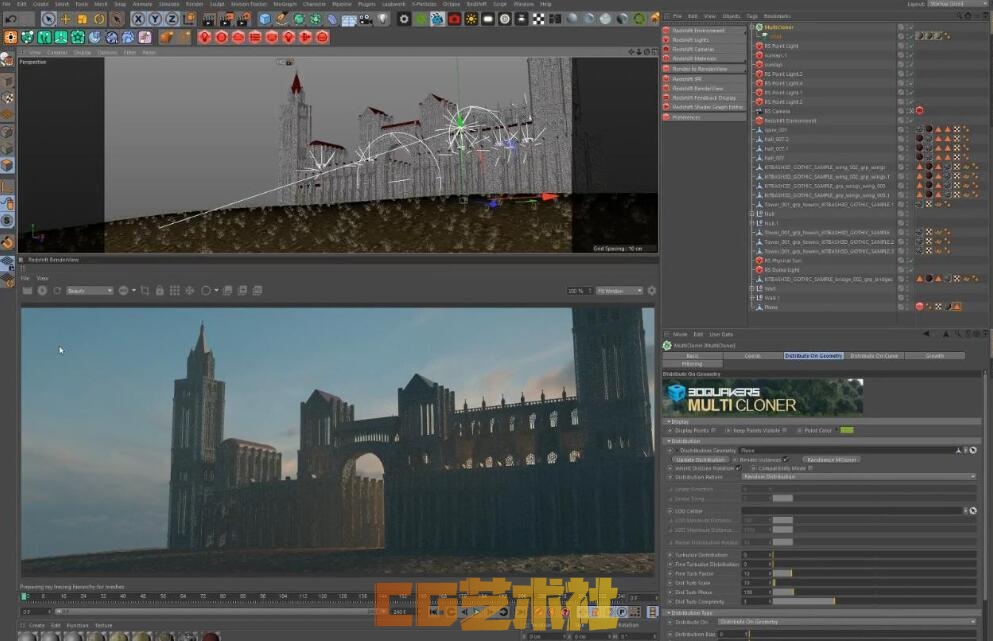
Task: Click the Undo arrow icon
Action: click(11, 19)
